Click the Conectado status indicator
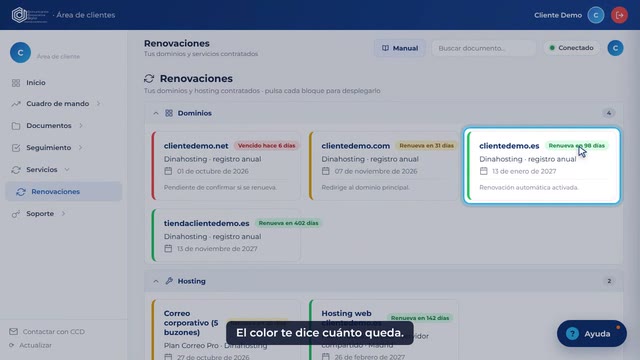Image resolution: width=640 pixels, height=360 pixels. 571,48
